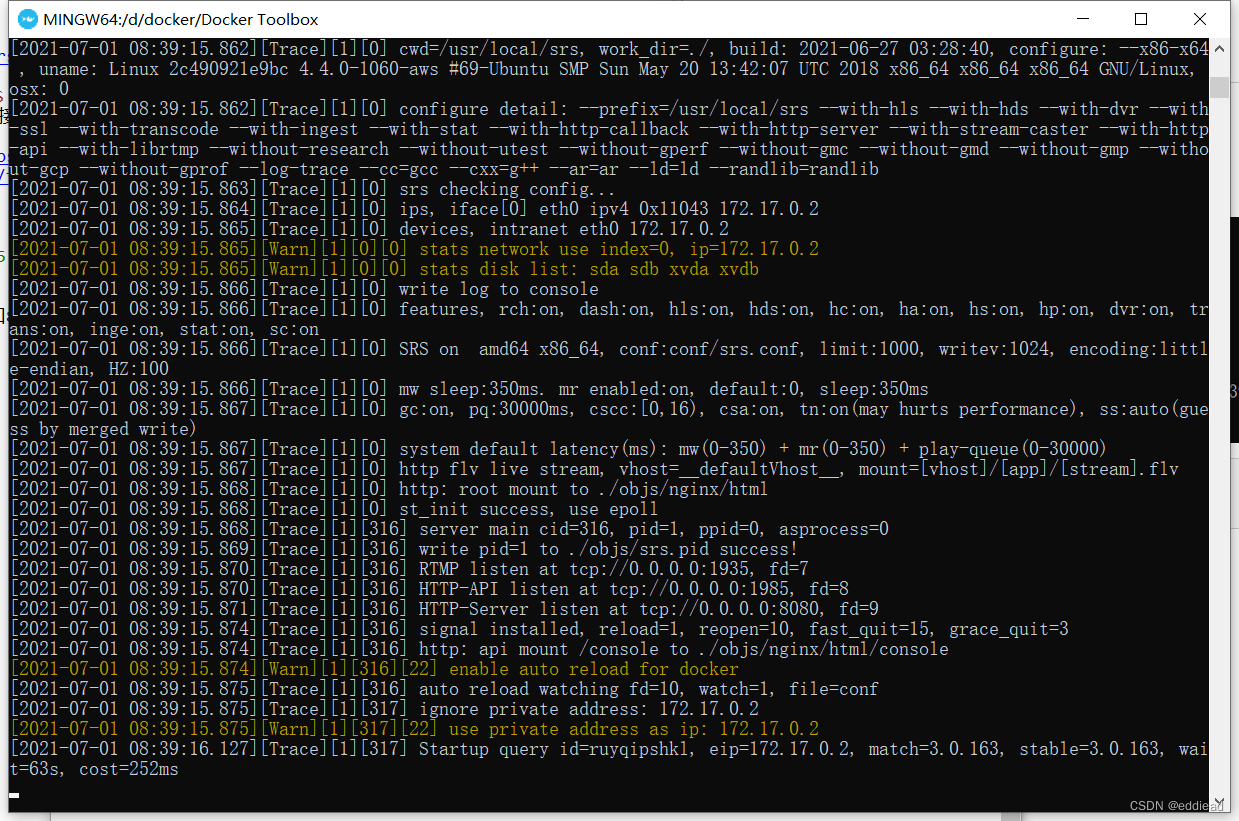Open the MINGW64 window system menu icon
1239x821 pixels.
[x=28, y=19]
